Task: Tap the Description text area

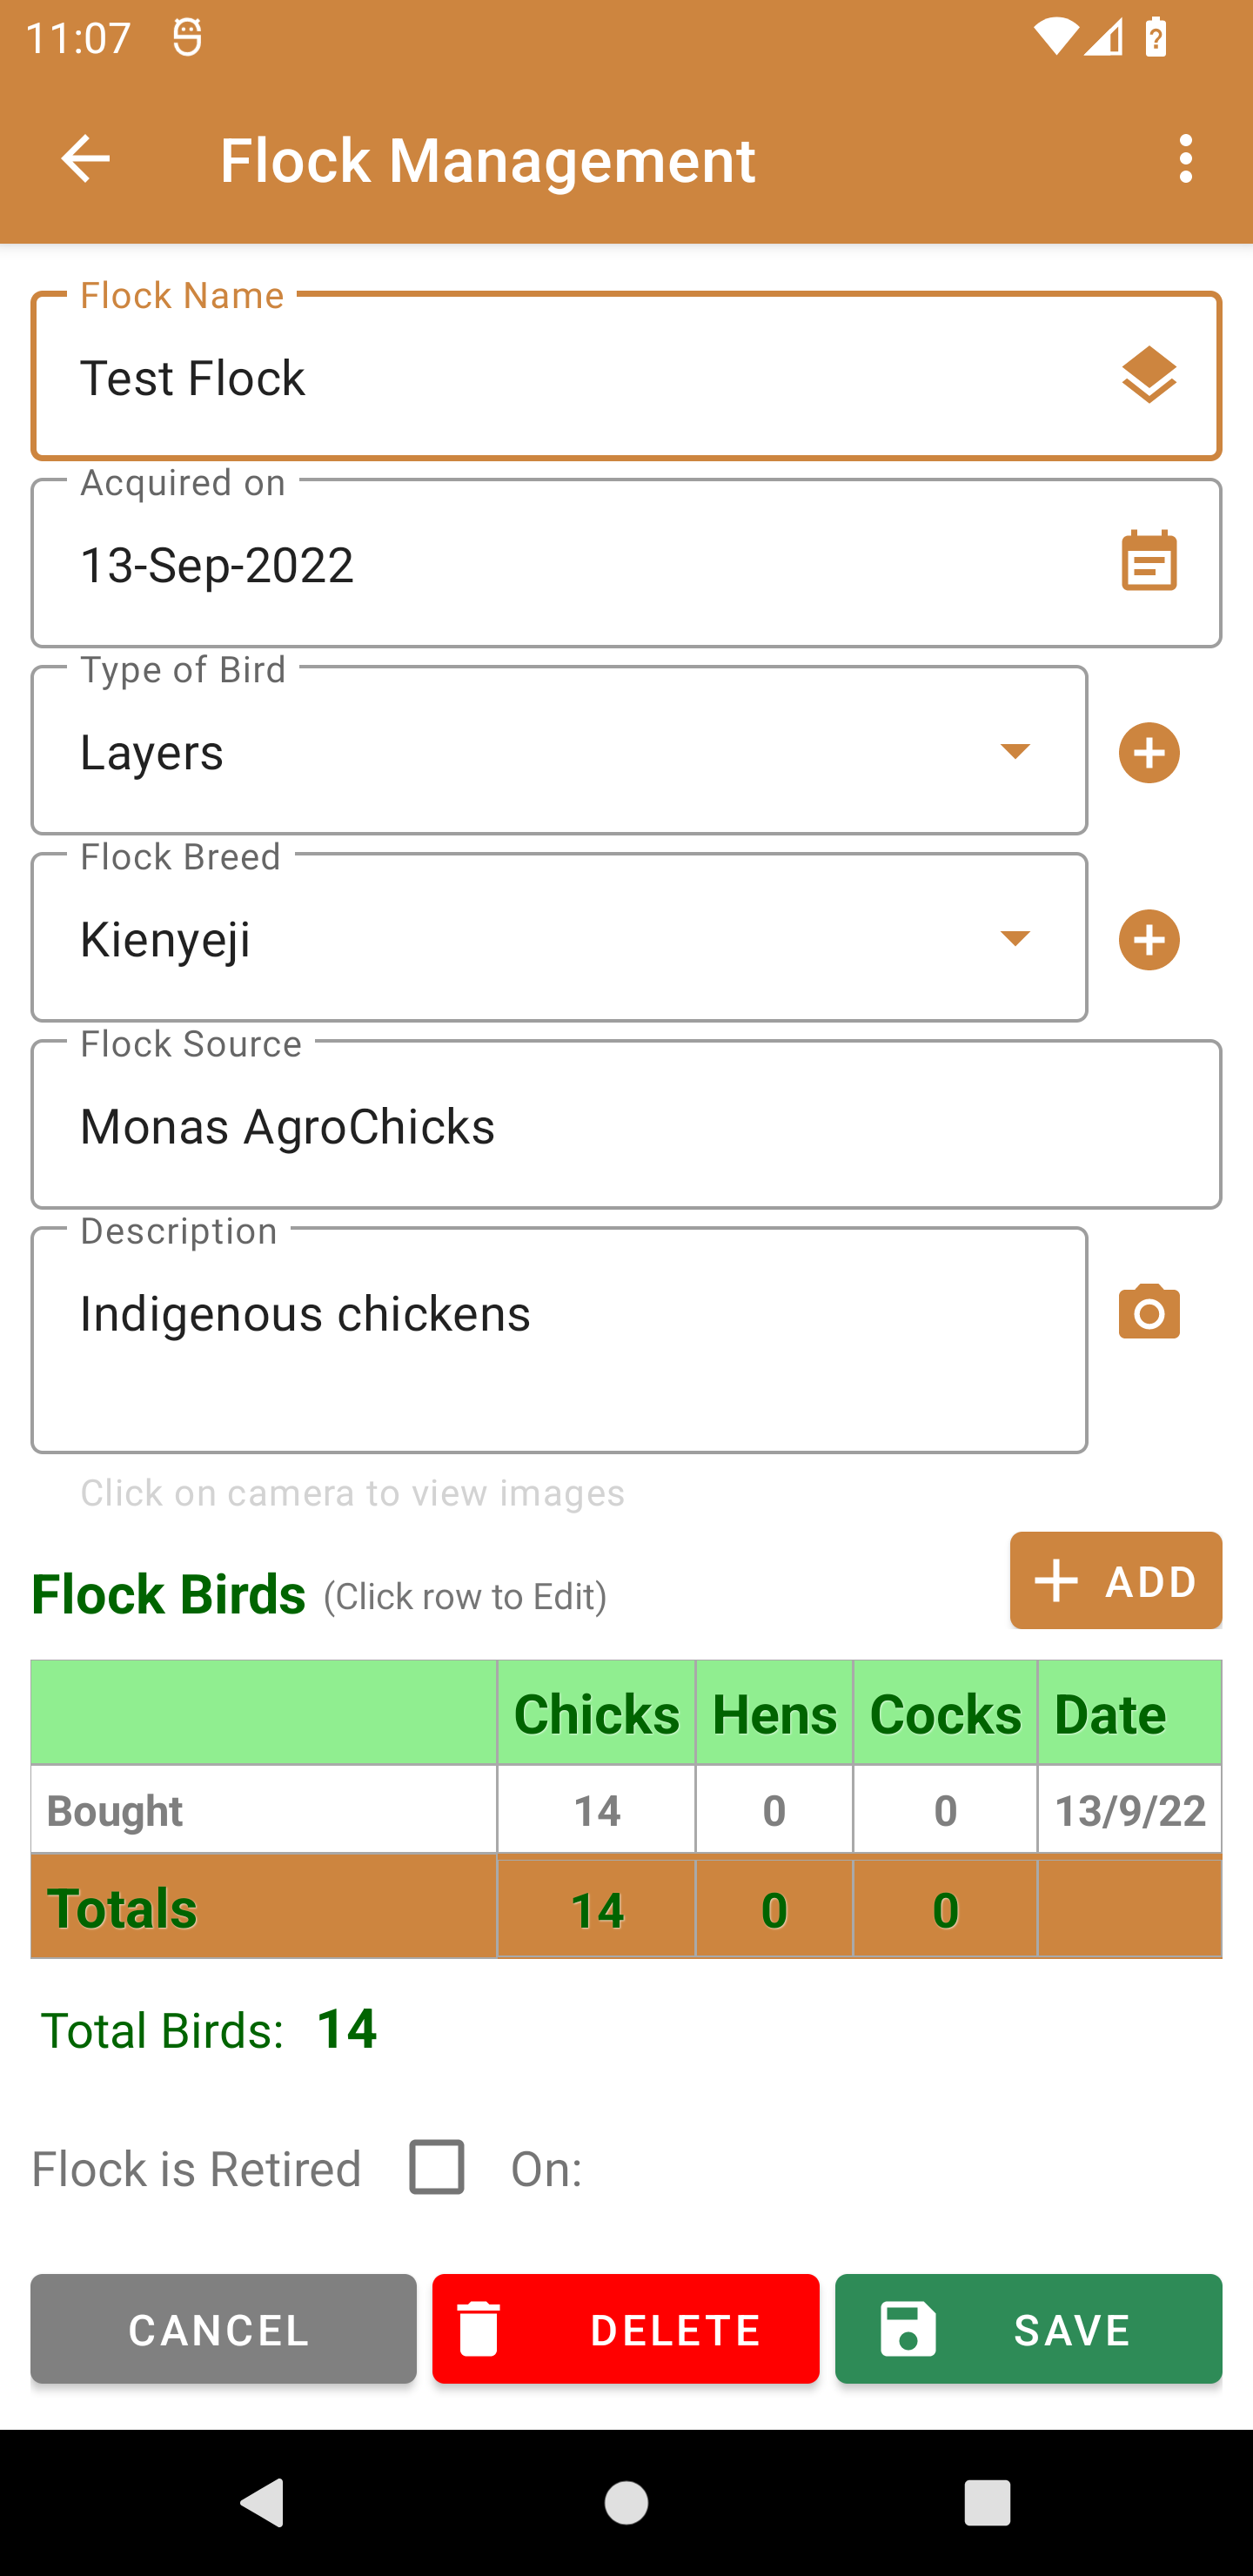Action: point(558,1340)
